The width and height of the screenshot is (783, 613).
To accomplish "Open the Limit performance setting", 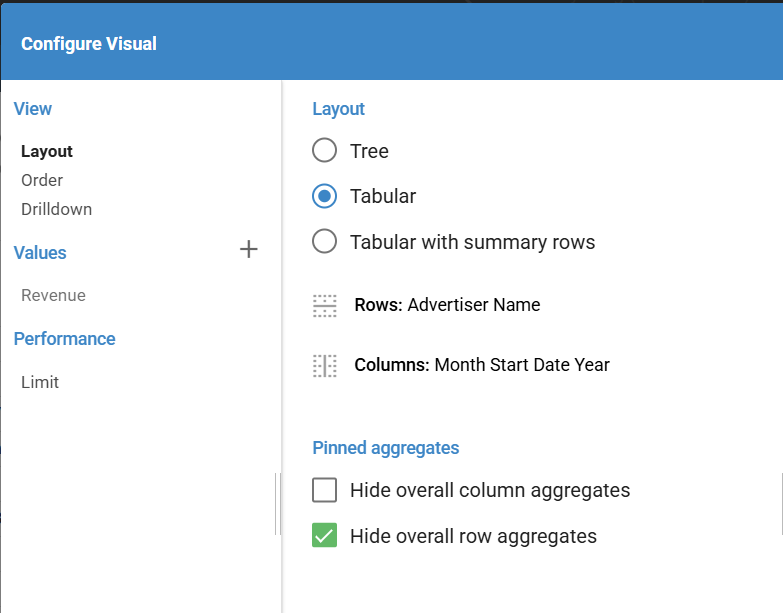I will pyautogui.click(x=40, y=382).
